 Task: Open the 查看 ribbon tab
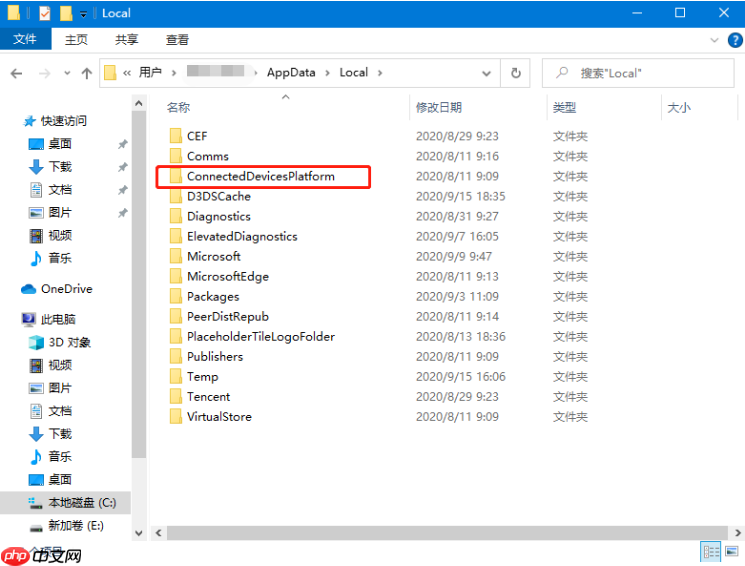coord(177,39)
